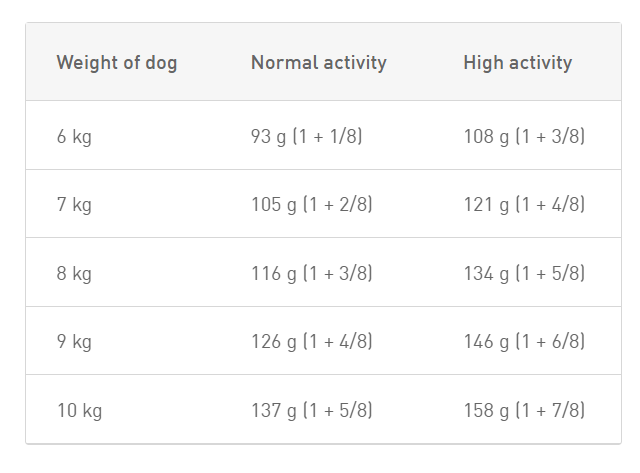Screen dimensions: 640x473
Task: Click the 105 g (1 + 2/8) cell
Action: (x=312, y=204)
